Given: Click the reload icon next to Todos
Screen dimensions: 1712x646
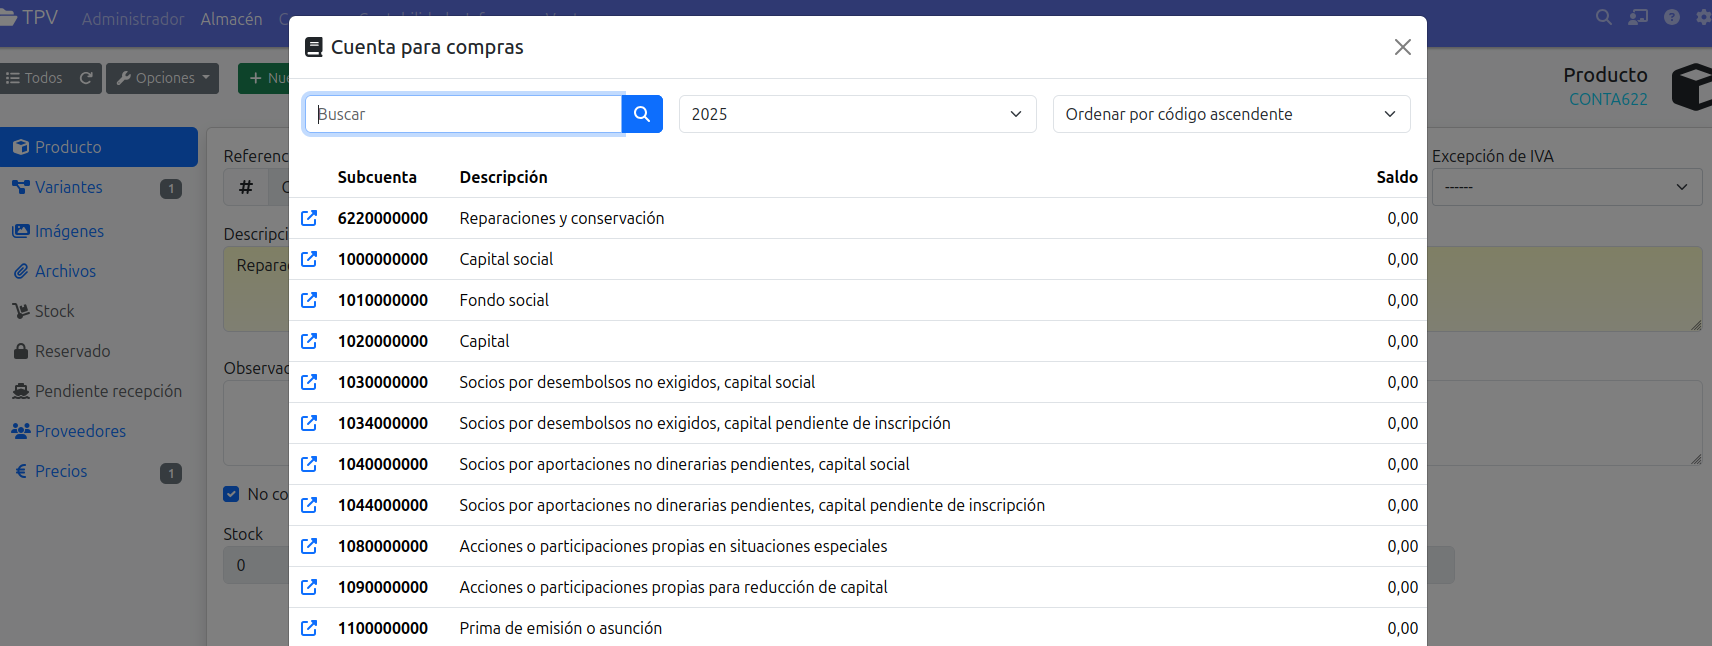Looking at the screenshot, I should 86,78.
